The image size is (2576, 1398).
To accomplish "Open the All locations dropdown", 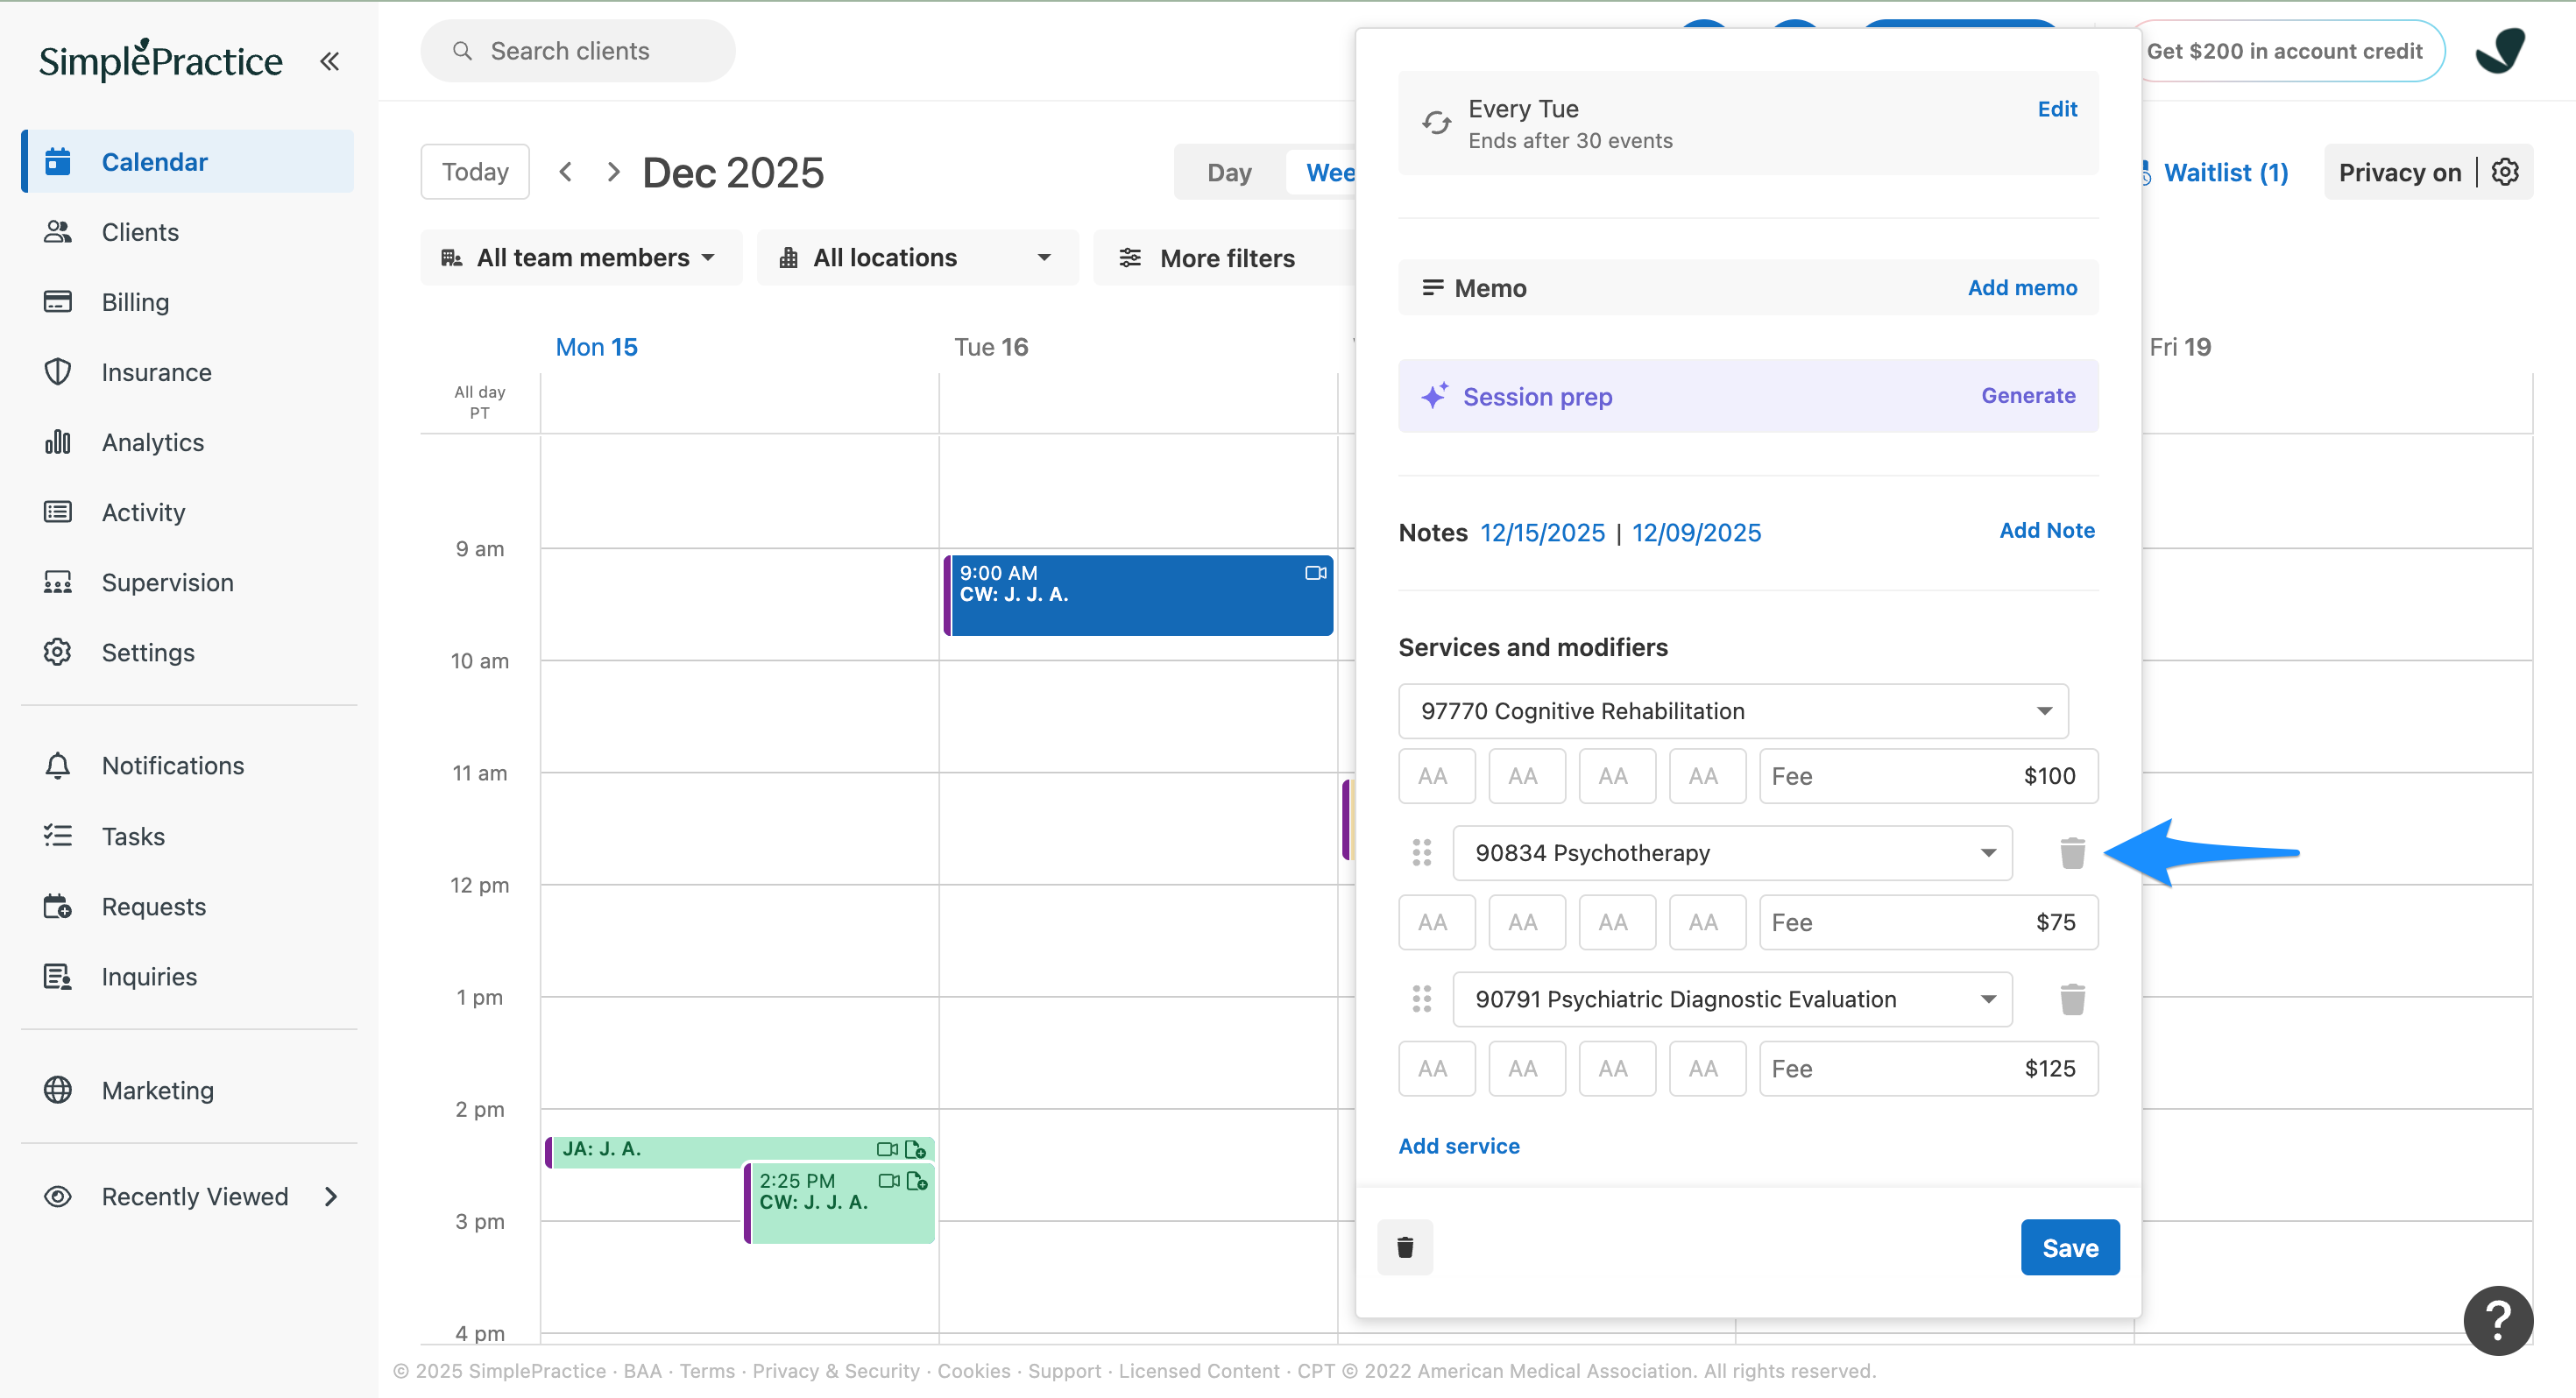I will click(x=917, y=258).
